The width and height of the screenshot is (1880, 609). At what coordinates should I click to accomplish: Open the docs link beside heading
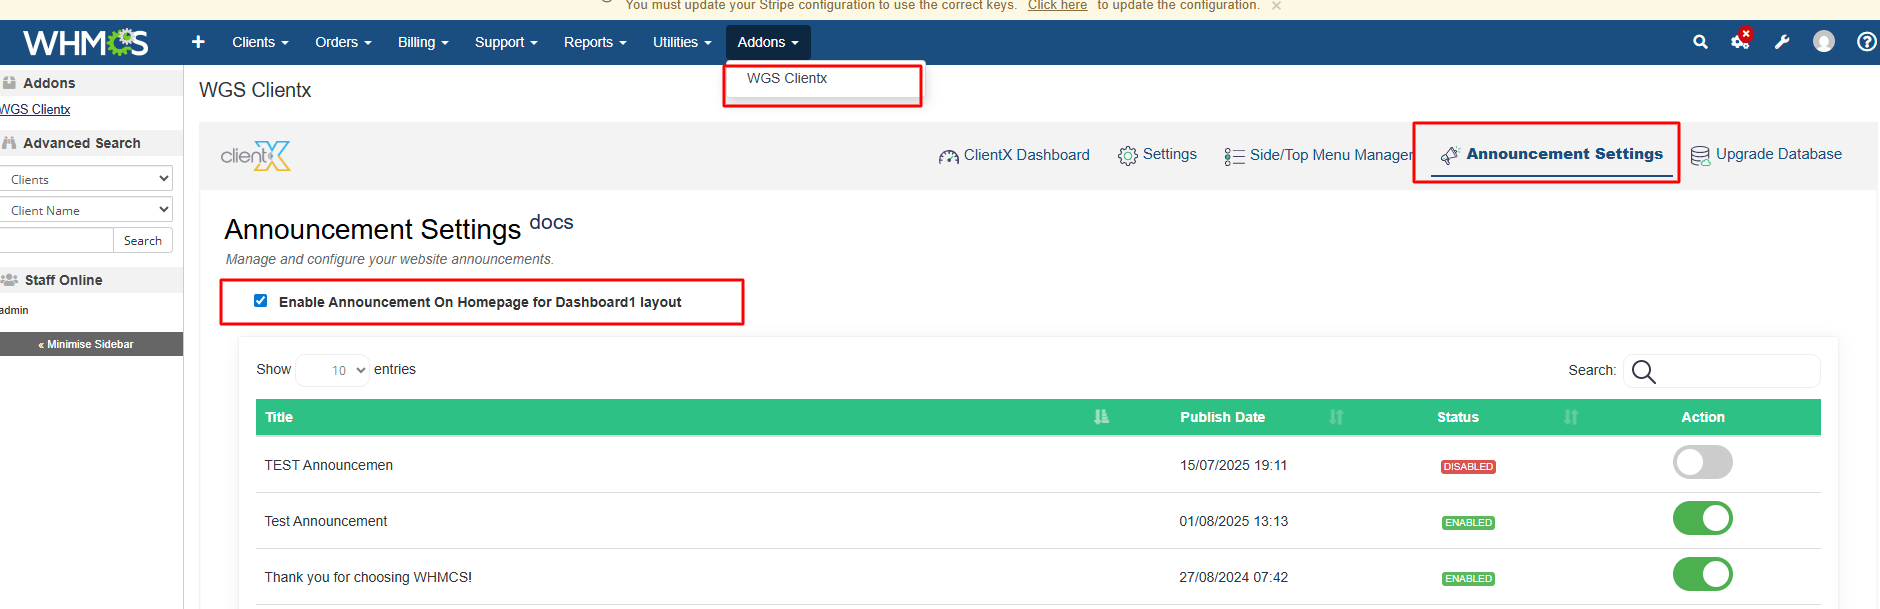[x=551, y=223]
